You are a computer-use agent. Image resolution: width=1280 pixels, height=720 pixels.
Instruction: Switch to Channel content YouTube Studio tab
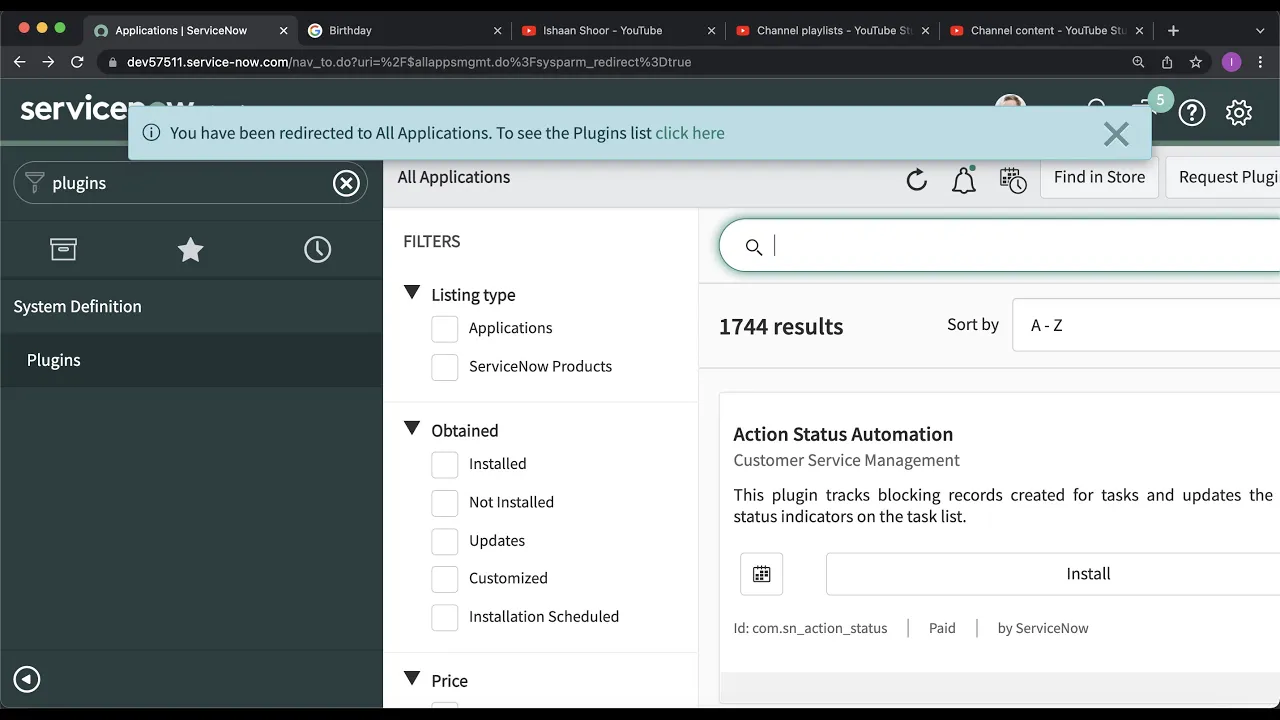pyautogui.click(x=1048, y=30)
